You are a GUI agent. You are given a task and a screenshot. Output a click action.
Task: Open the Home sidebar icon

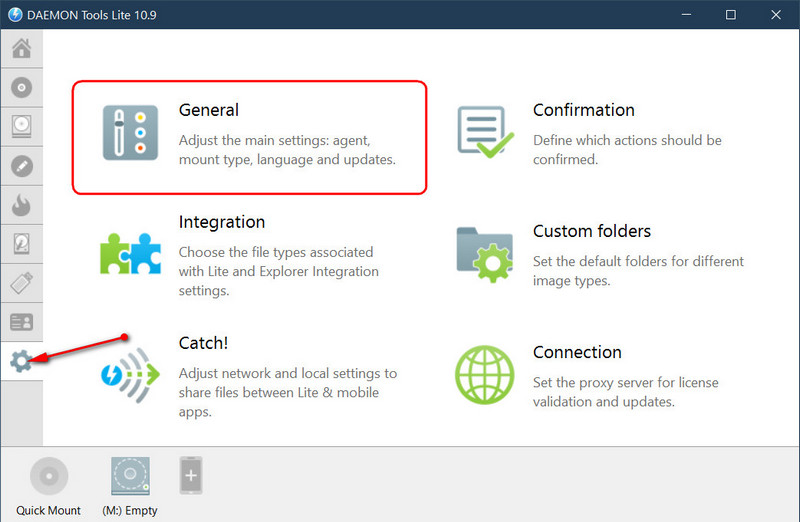click(x=21, y=48)
